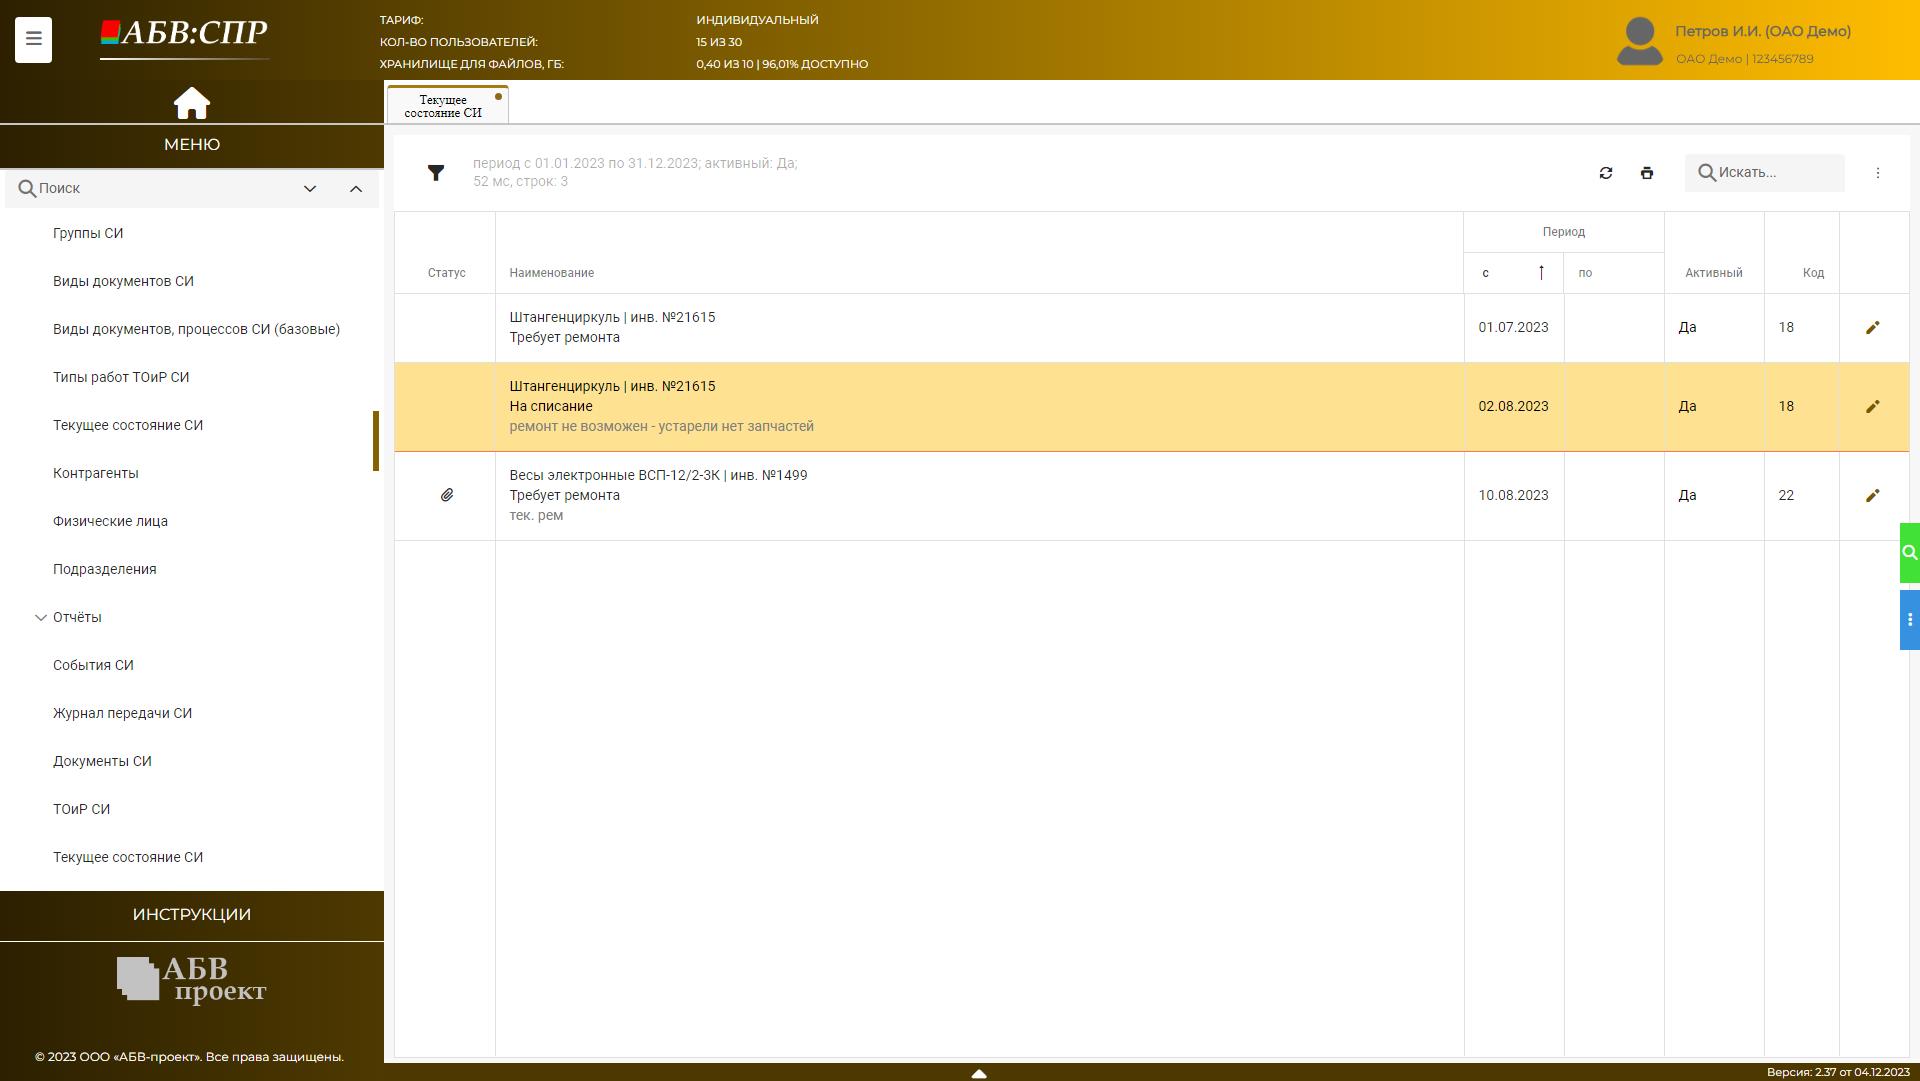Expand the bottom panel arrow
This screenshot has height=1081, width=1920.
979,1073
